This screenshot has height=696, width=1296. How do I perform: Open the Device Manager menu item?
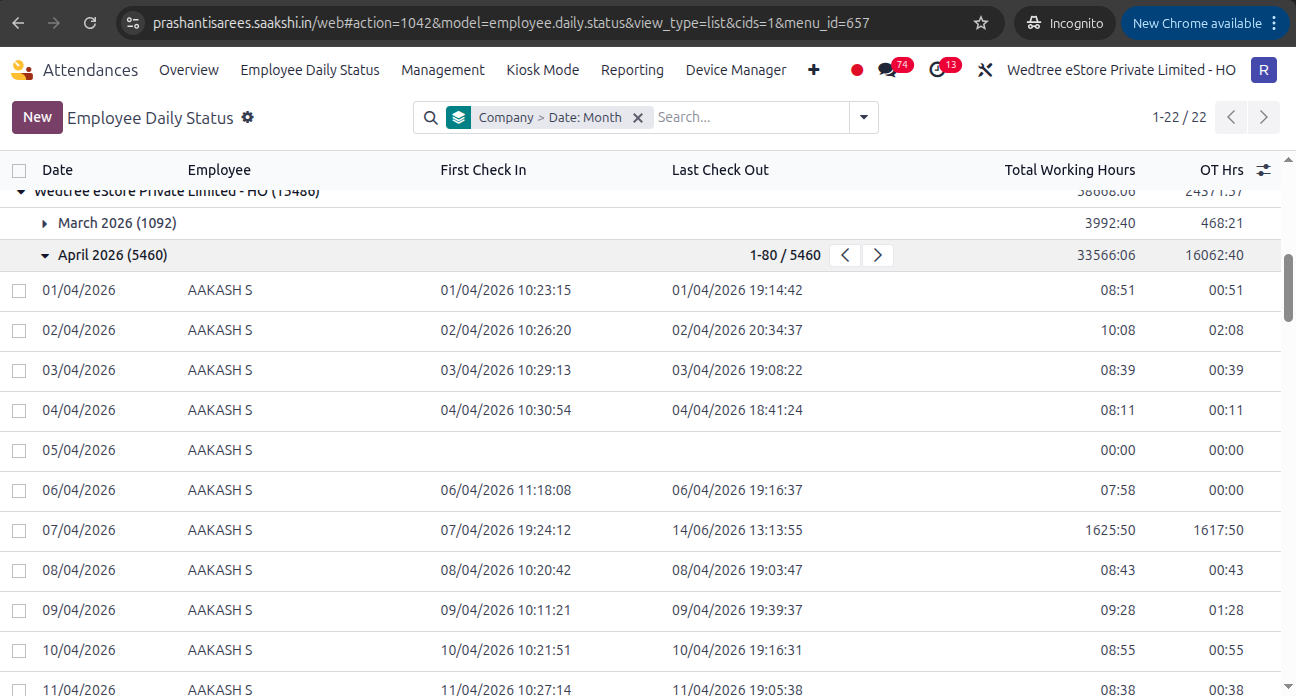(736, 70)
